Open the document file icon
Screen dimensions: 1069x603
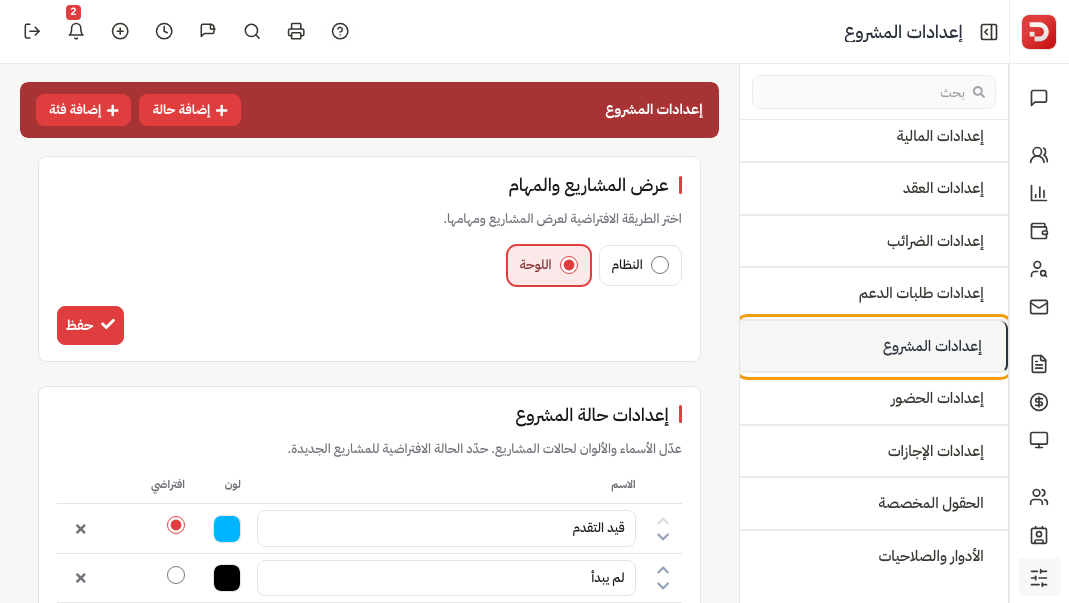click(x=1038, y=364)
